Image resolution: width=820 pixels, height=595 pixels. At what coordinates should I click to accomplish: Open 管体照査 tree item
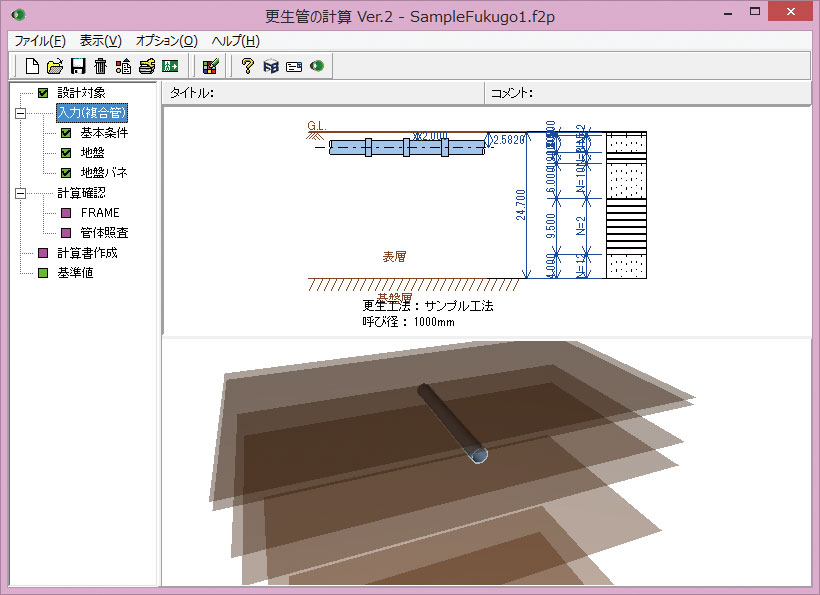coord(104,233)
